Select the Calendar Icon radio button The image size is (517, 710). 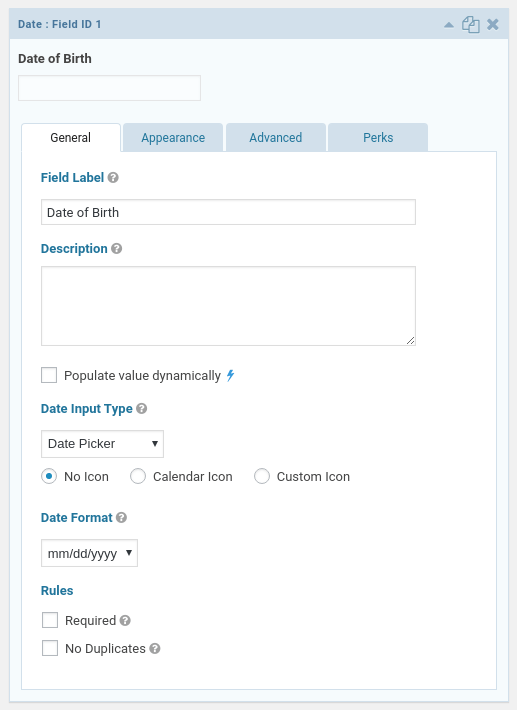click(x=138, y=476)
